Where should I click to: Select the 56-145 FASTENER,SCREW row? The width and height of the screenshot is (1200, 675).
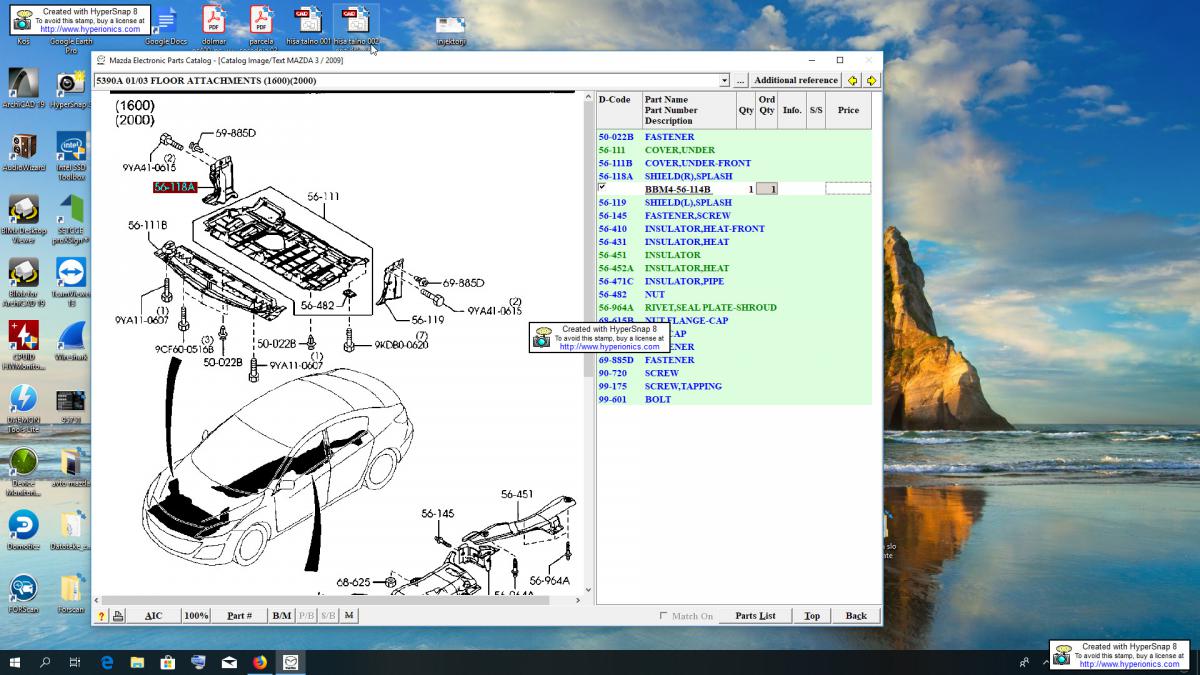pyautogui.click(x=734, y=216)
